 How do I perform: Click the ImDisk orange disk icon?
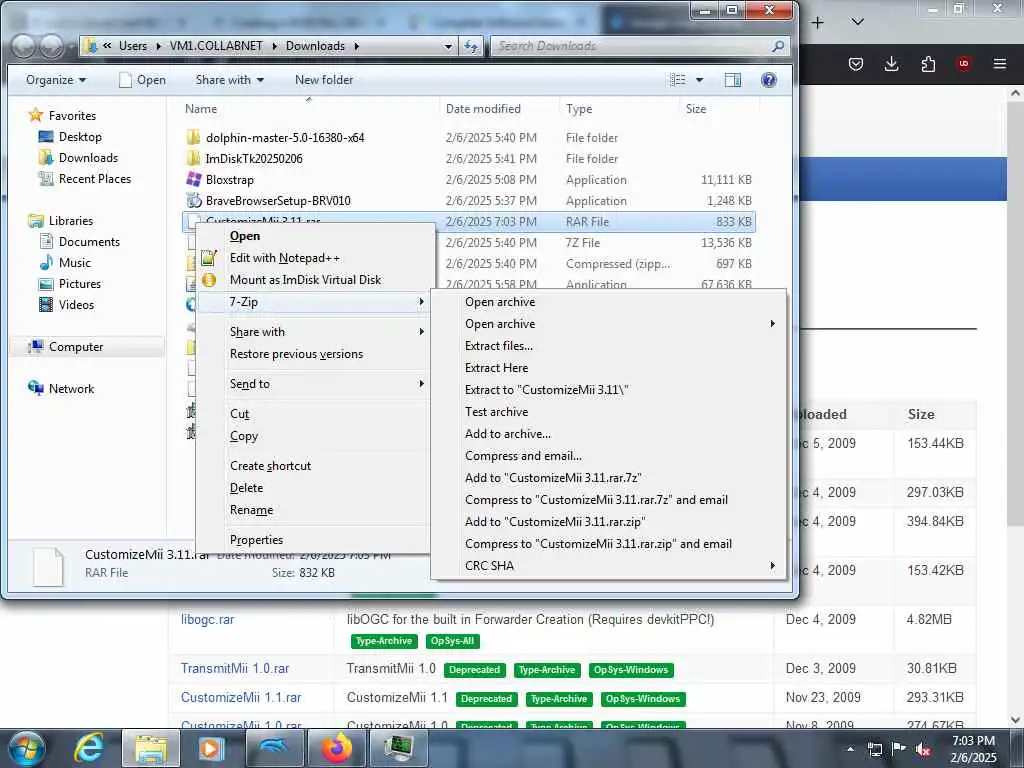tap(208, 280)
